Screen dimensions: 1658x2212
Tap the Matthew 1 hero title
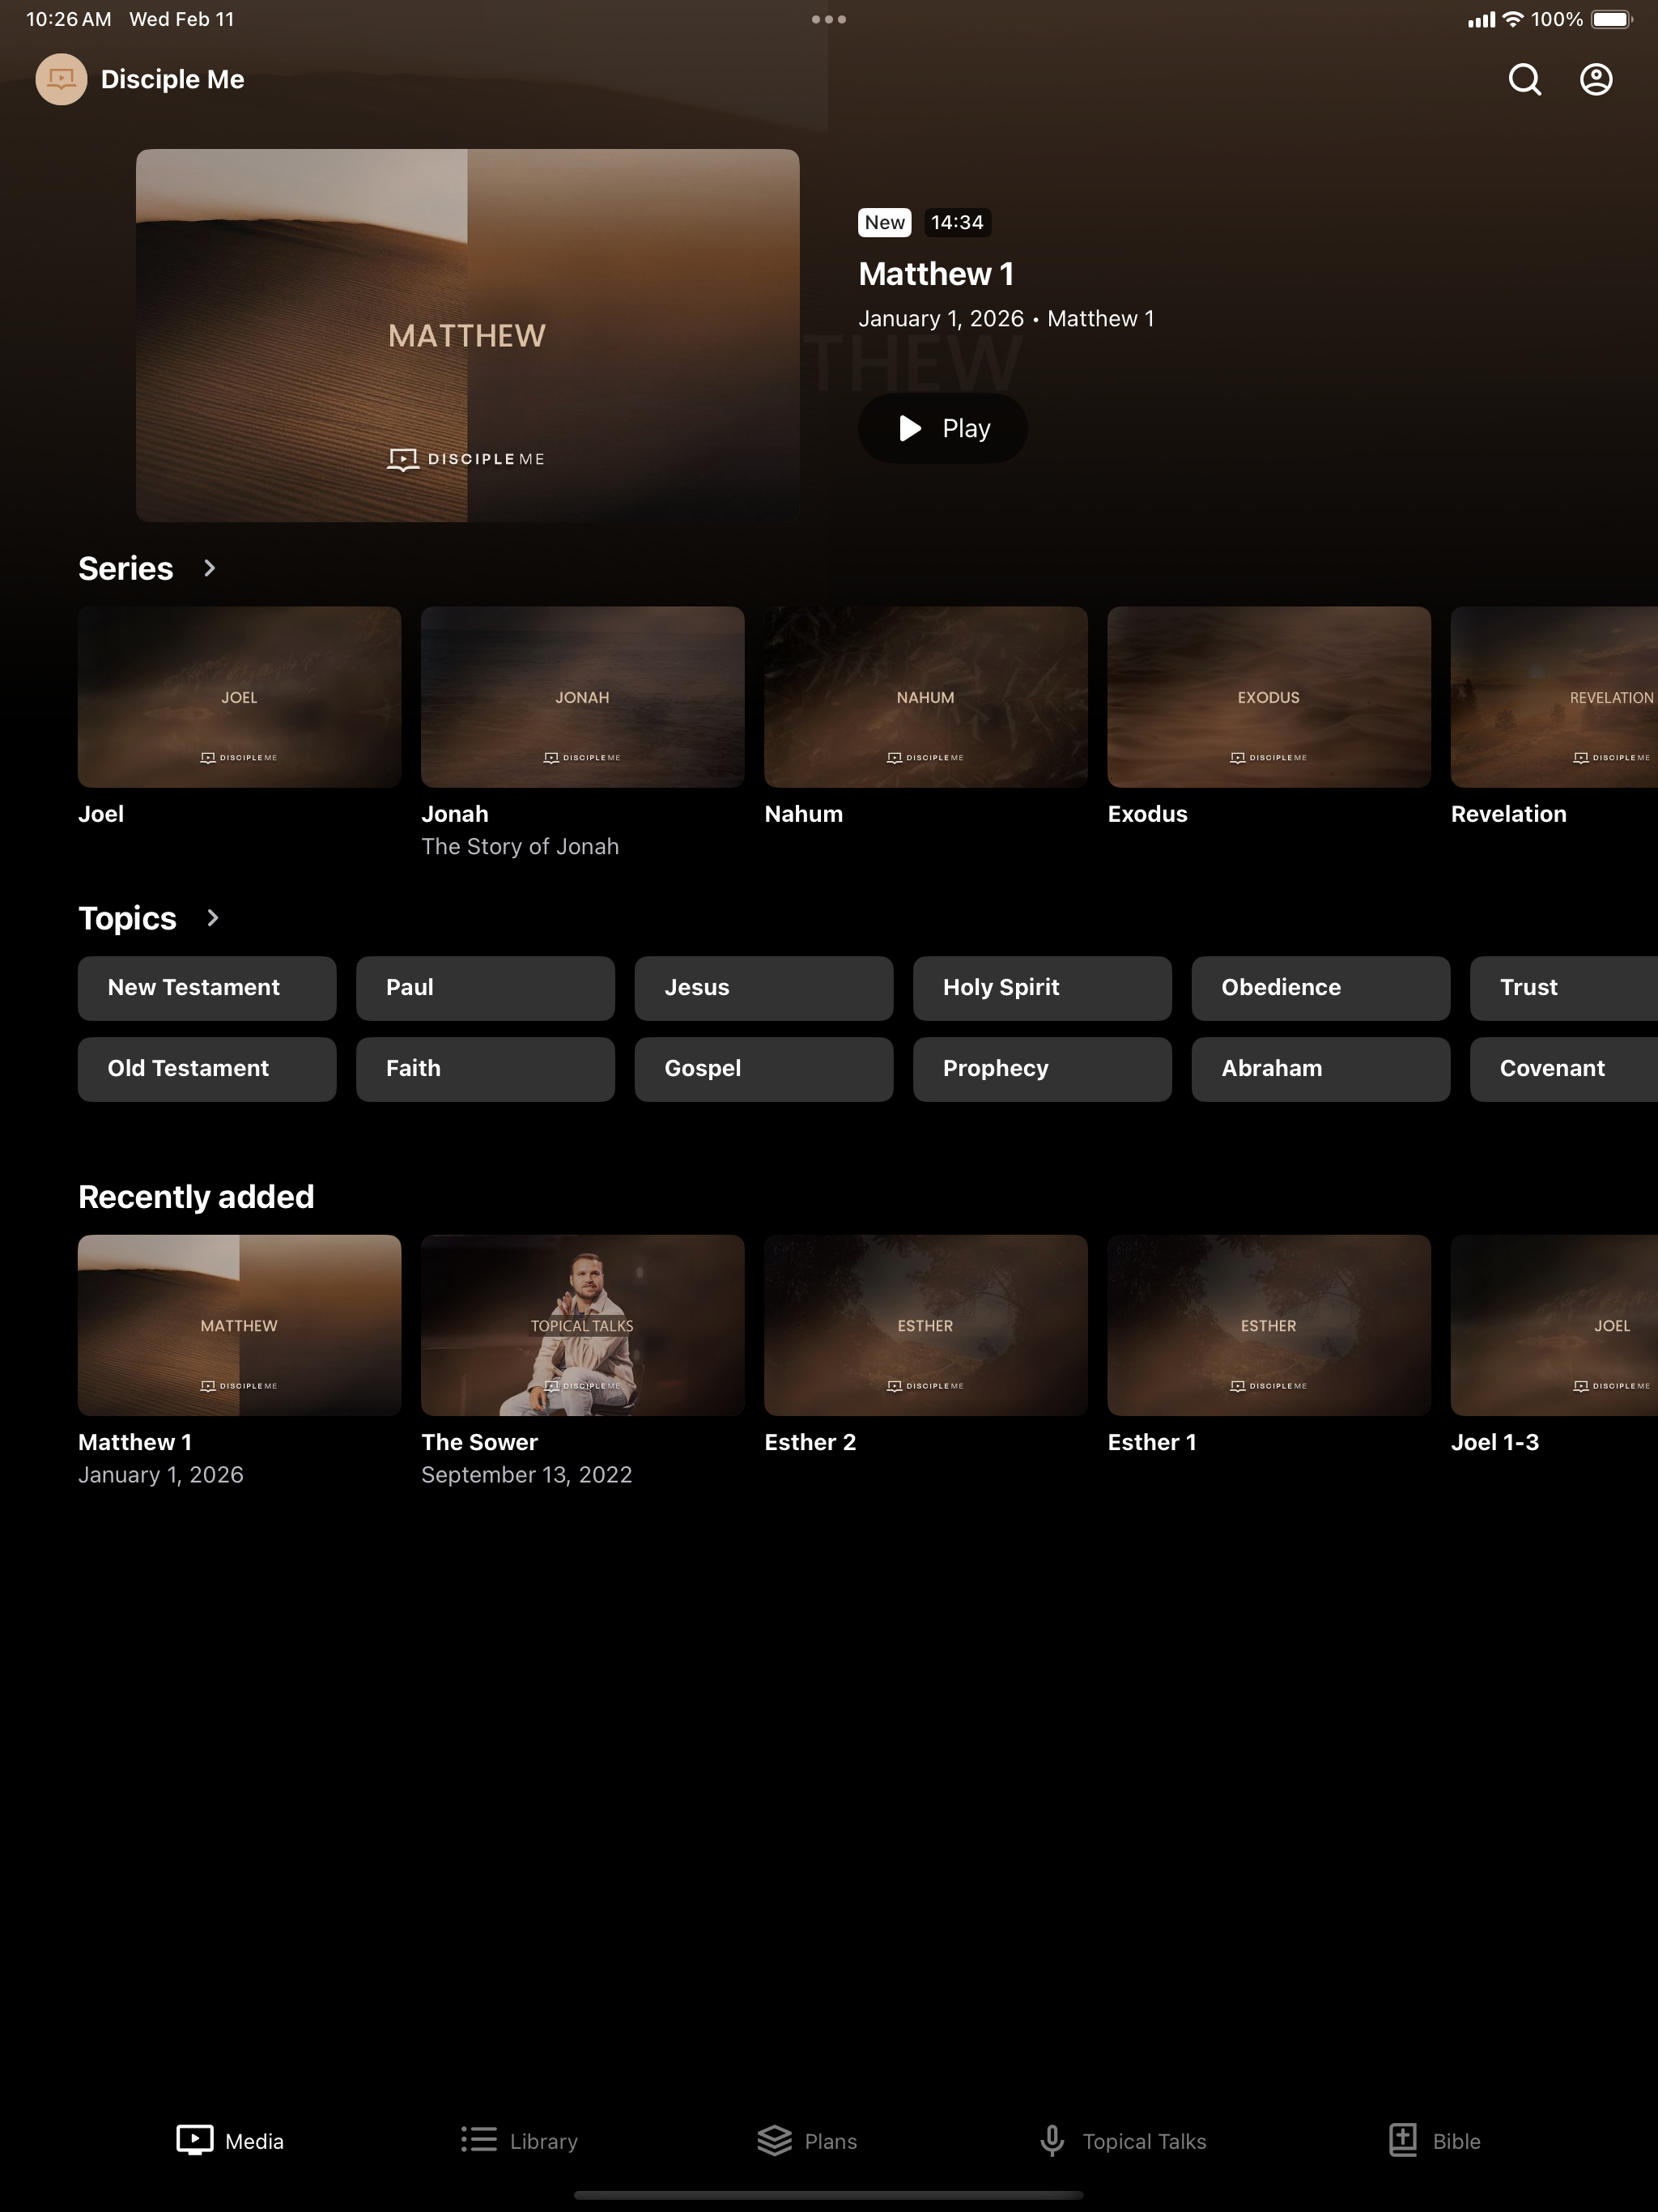[936, 274]
